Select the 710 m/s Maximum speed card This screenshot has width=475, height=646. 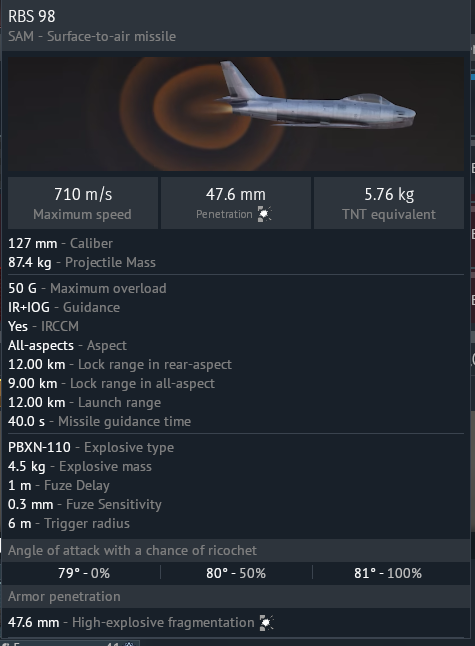tap(83, 203)
